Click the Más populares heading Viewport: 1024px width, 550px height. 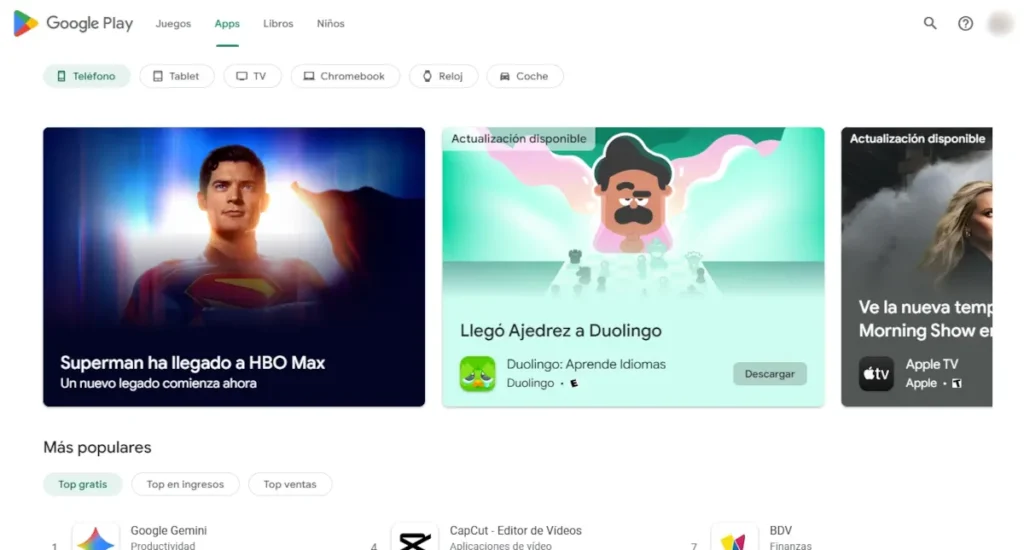97,447
